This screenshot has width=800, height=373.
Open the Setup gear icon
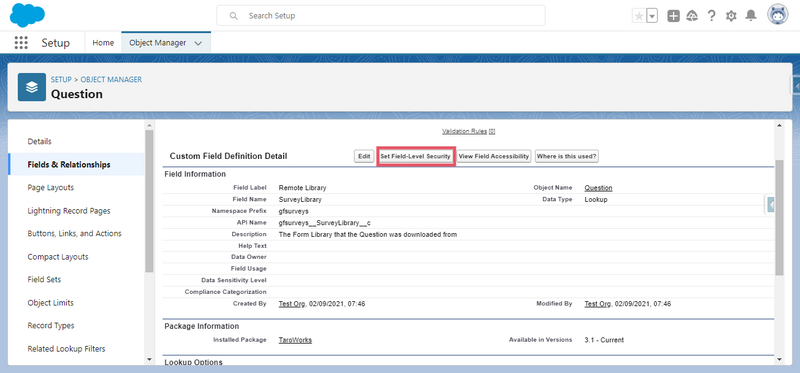click(x=731, y=16)
